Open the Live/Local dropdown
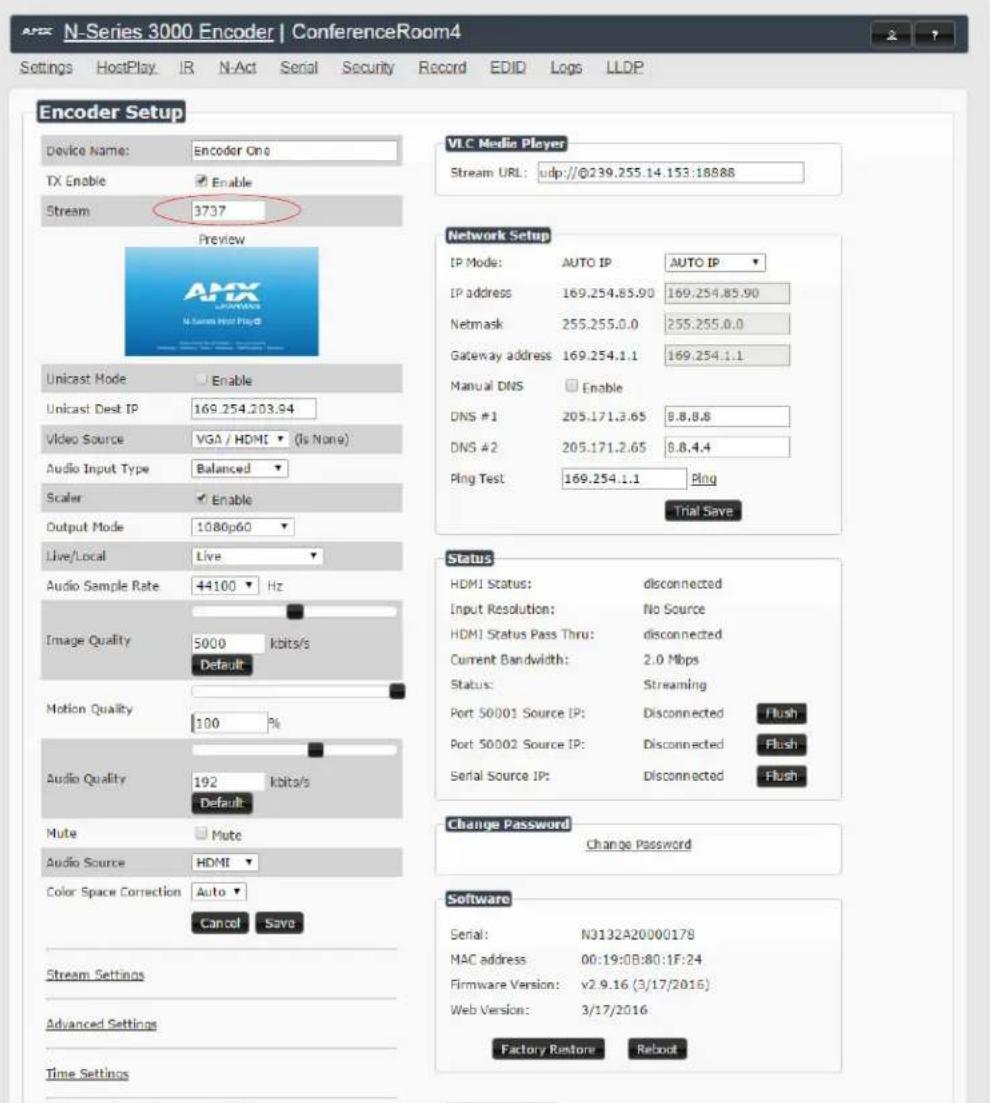This screenshot has width=990, height=1103. [257, 556]
